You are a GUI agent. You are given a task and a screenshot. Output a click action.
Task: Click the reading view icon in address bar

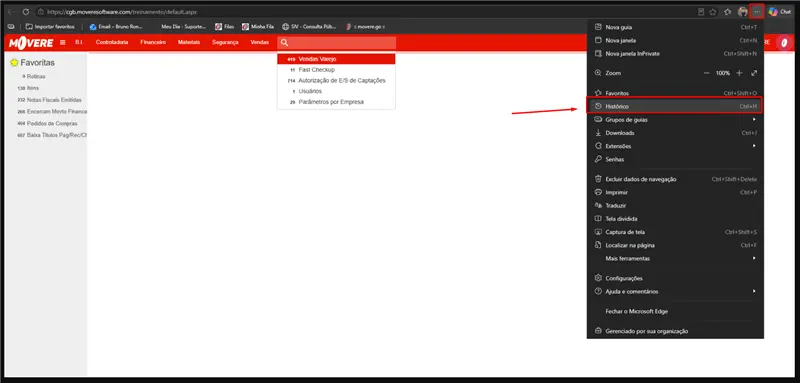click(701, 12)
